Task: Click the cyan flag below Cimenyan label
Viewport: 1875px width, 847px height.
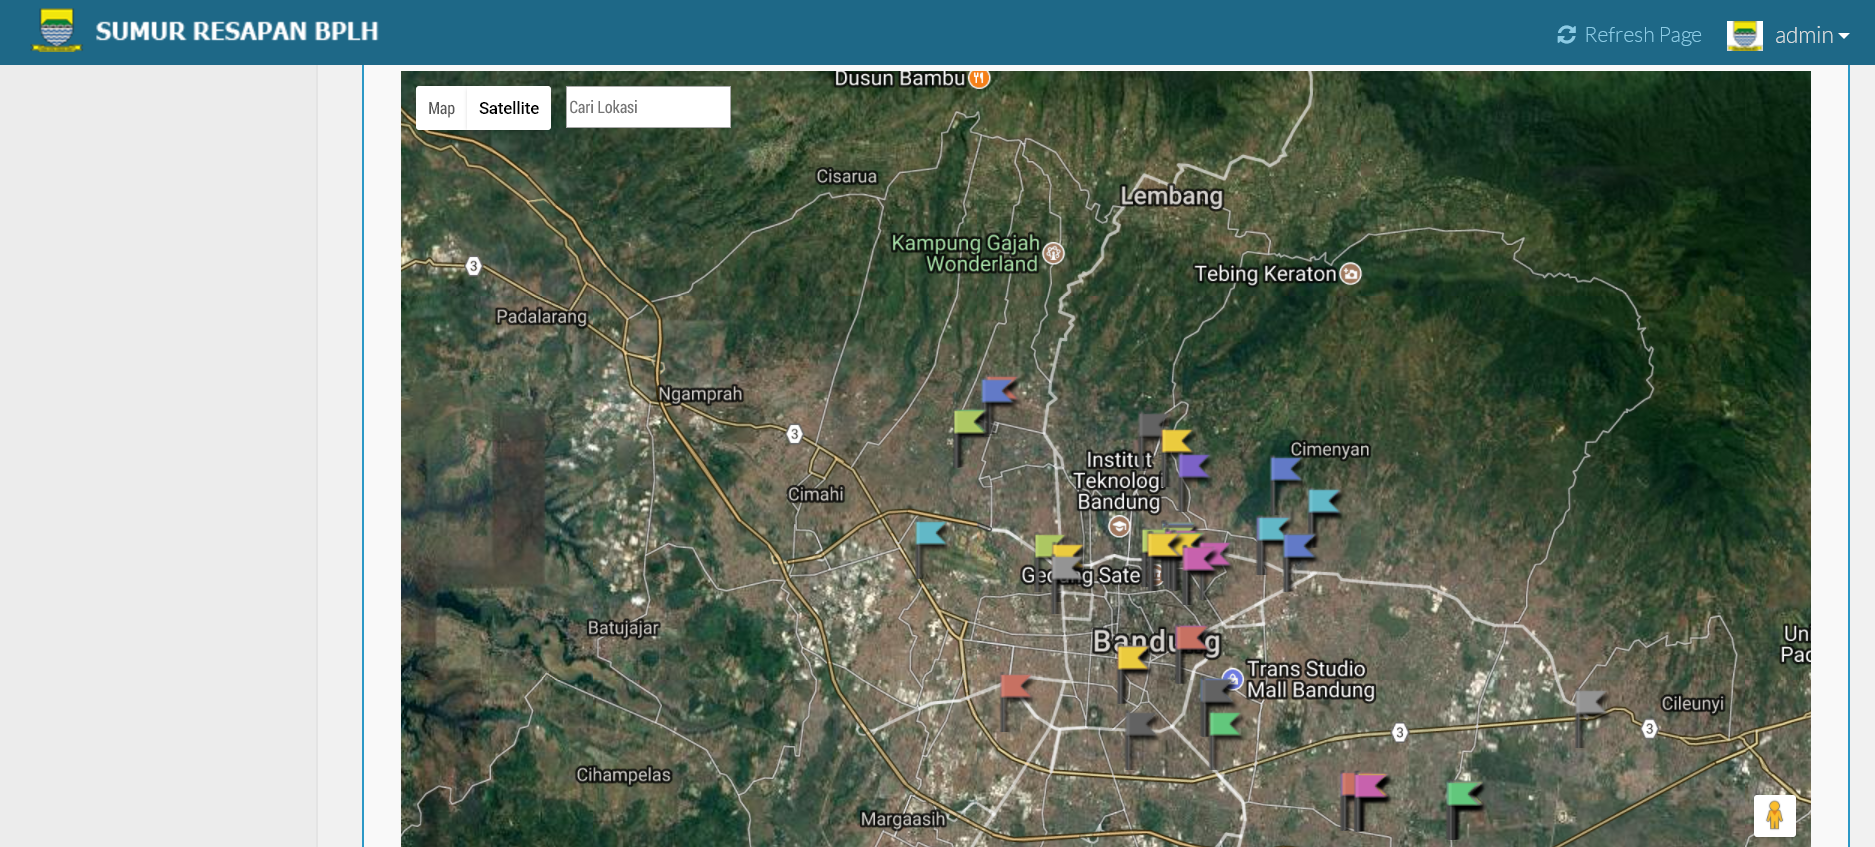Action: tap(1322, 501)
